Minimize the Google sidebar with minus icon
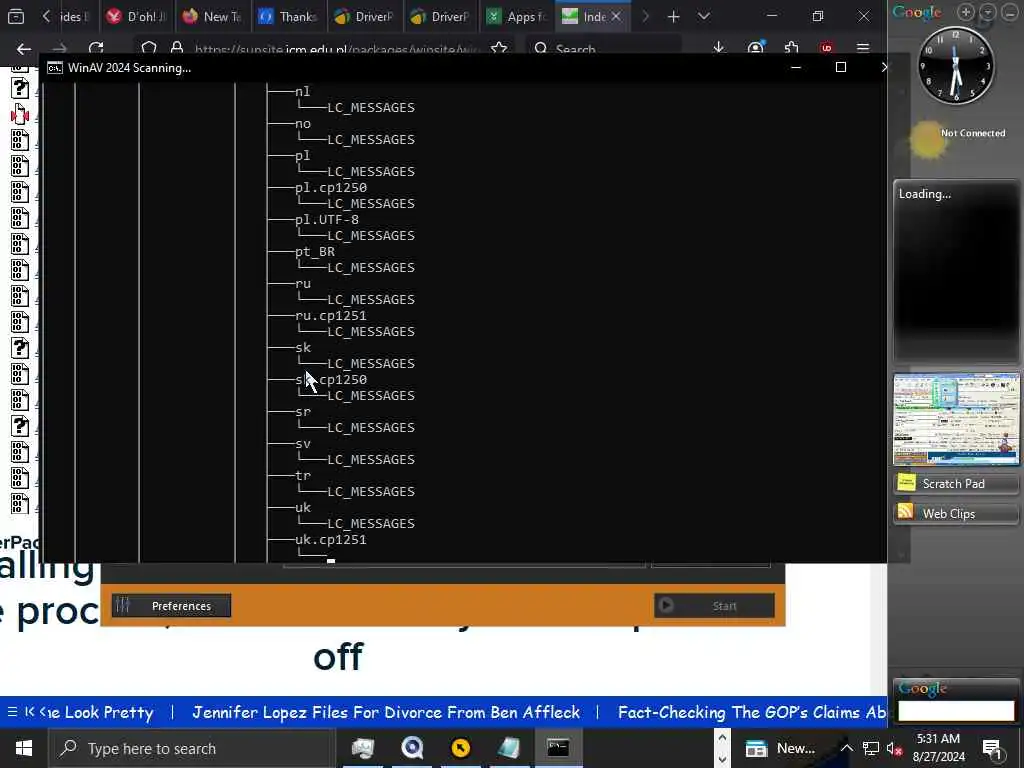Image resolution: width=1024 pixels, height=768 pixels. [x=1010, y=12]
